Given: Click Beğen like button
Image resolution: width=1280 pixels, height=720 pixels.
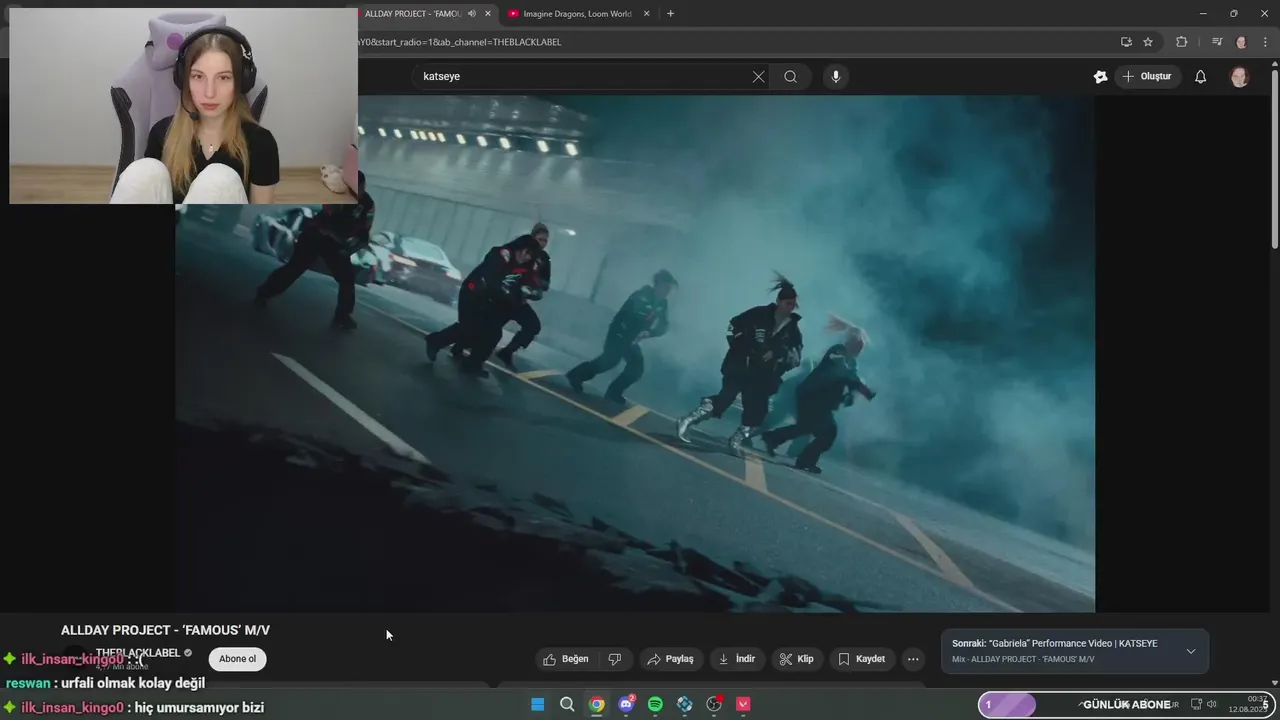Looking at the screenshot, I should (566, 659).
